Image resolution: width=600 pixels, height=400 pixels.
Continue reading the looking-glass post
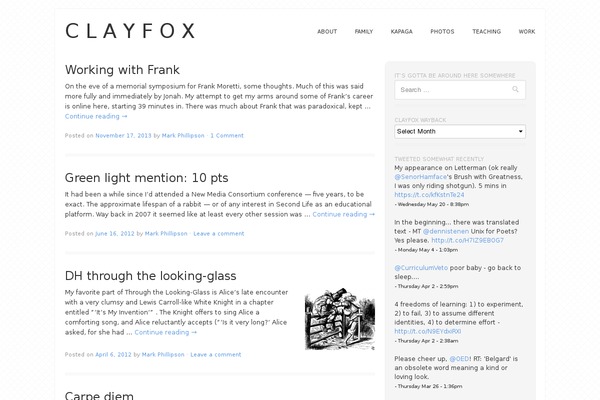pos(166,332)
